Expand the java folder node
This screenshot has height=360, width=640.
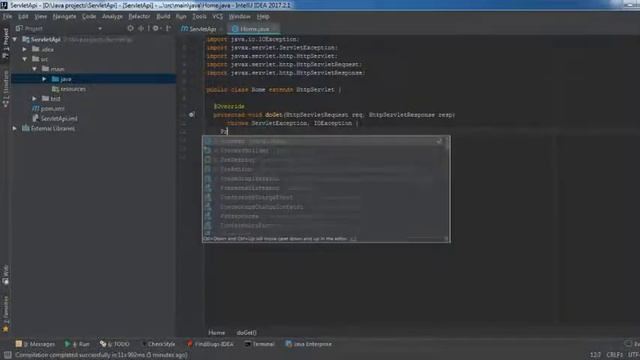click(x=44, y=79)
